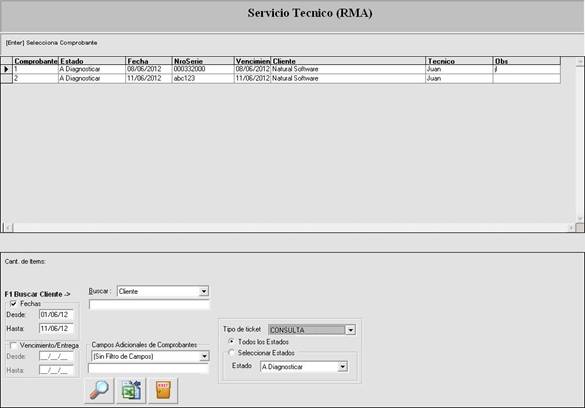Focus the Buscar text input box

(149, 305)
